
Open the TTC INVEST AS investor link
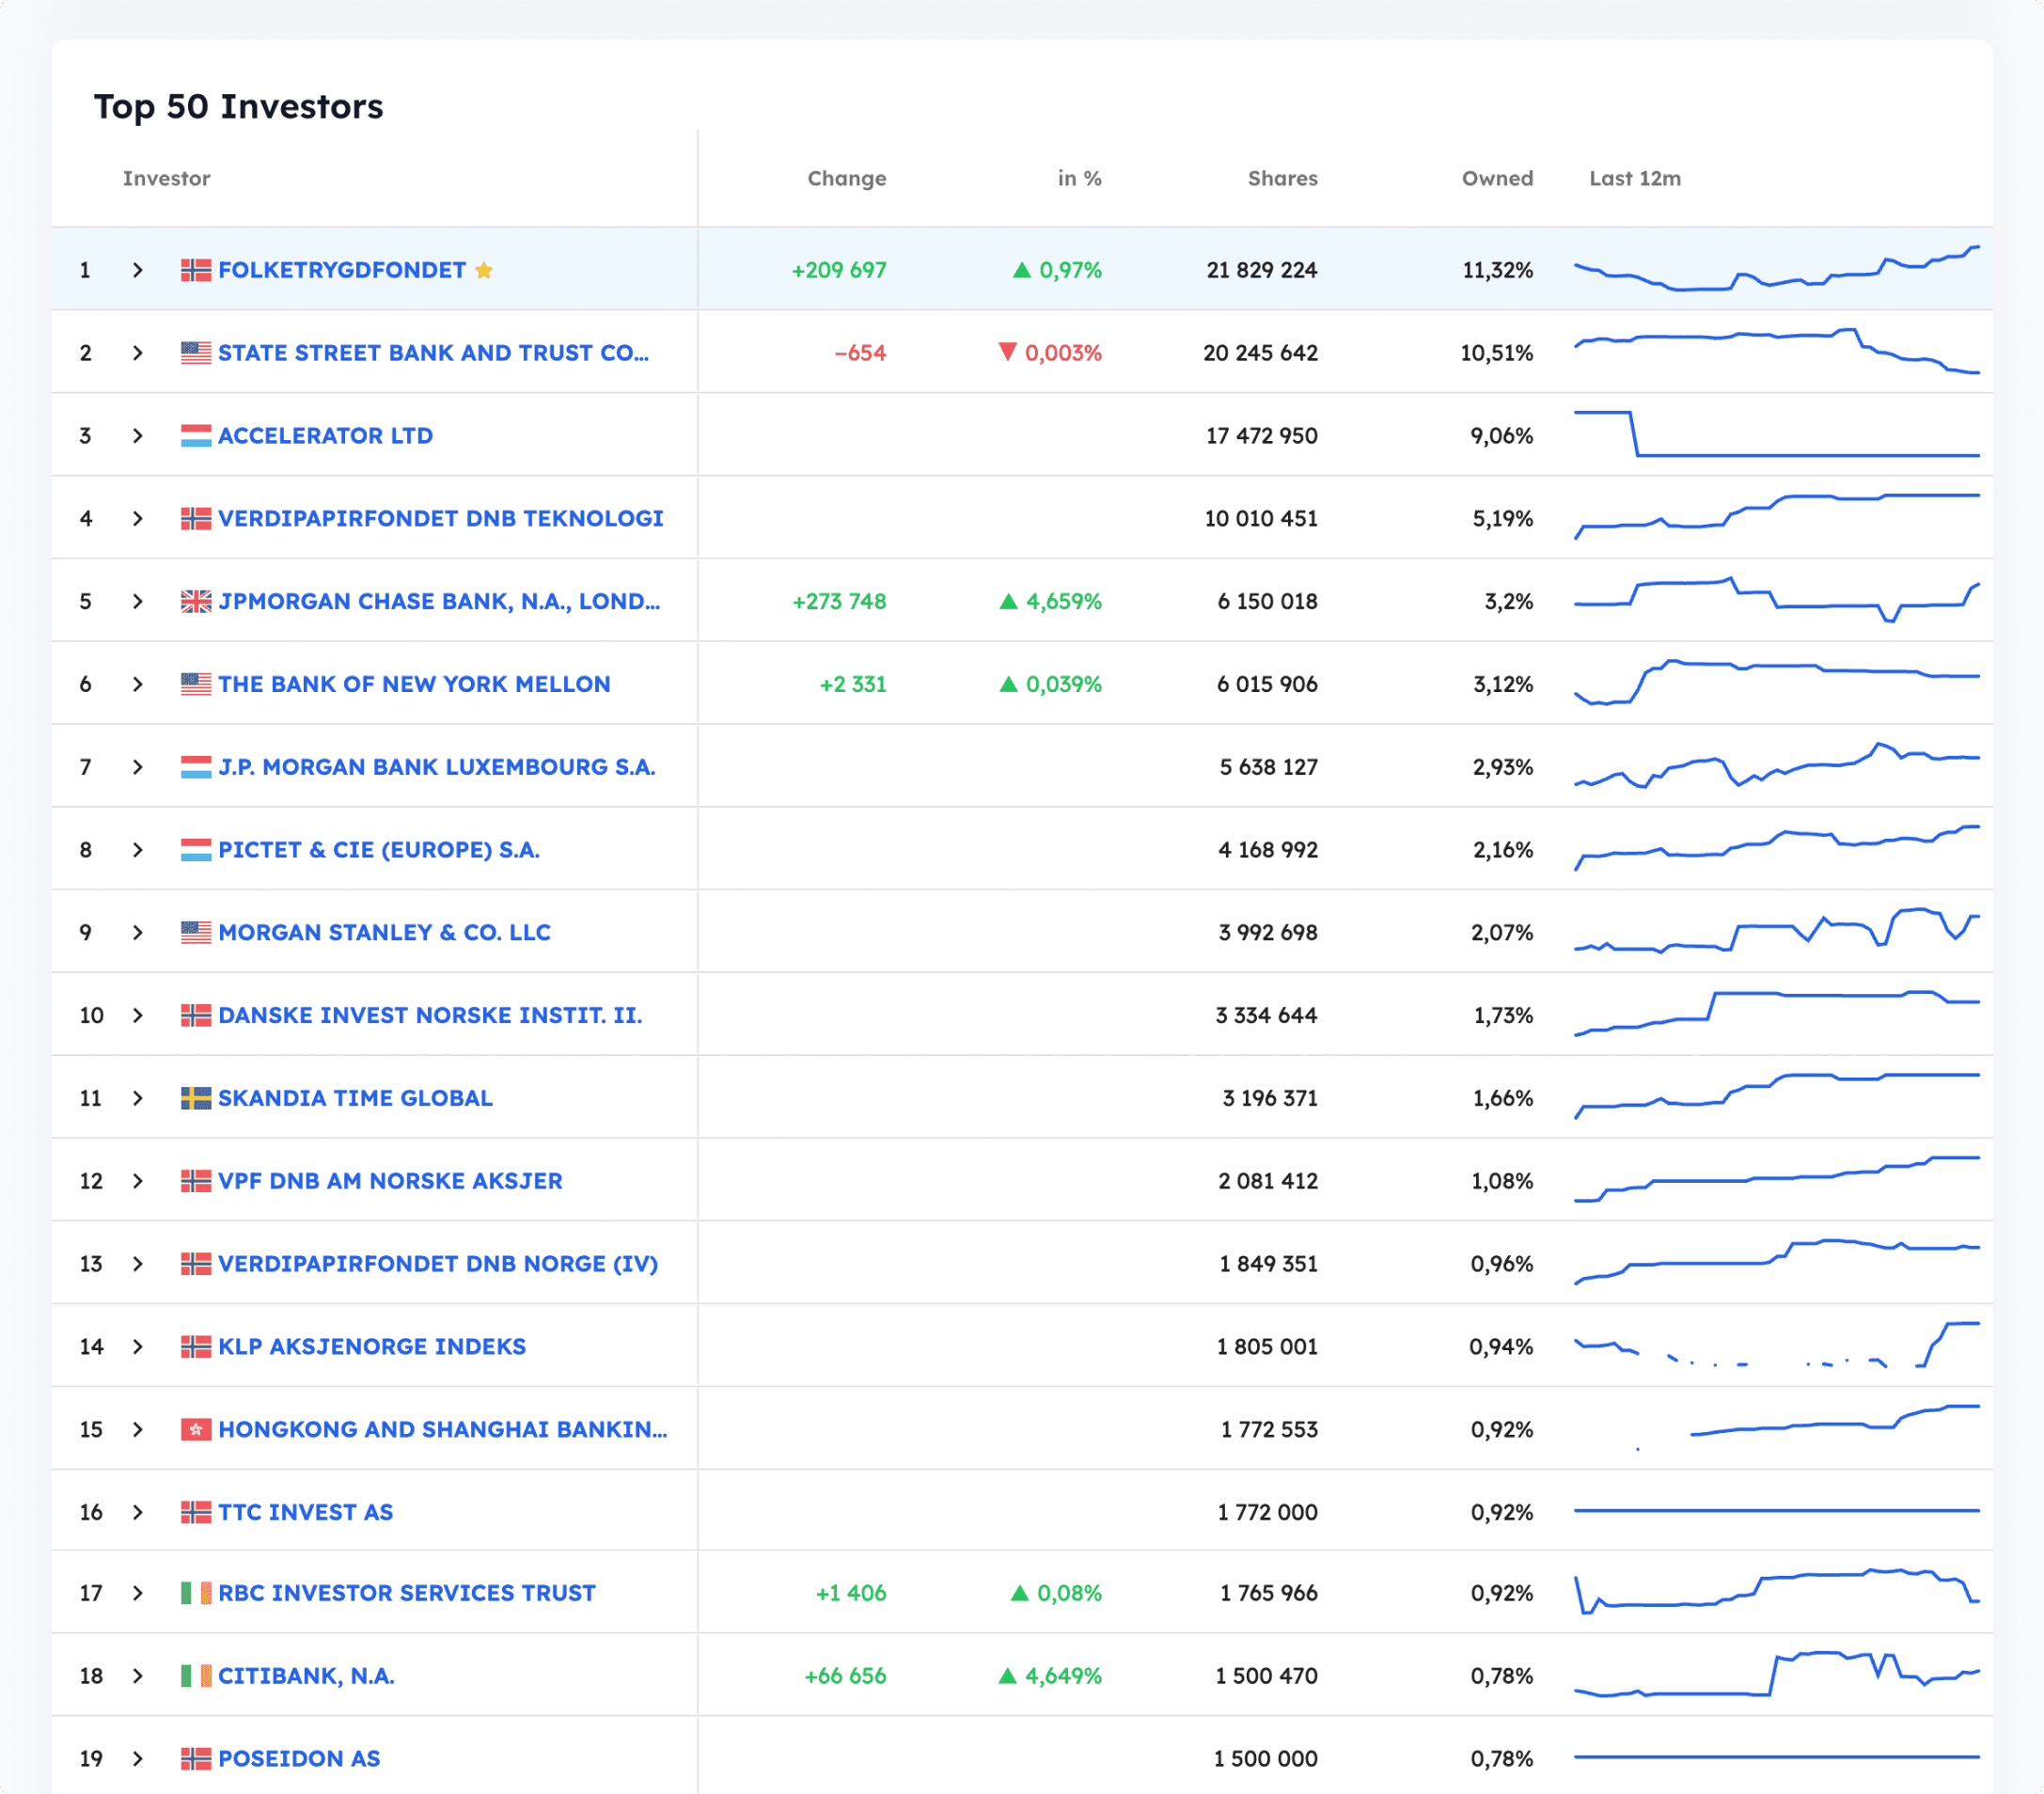tap(306, 1512)
